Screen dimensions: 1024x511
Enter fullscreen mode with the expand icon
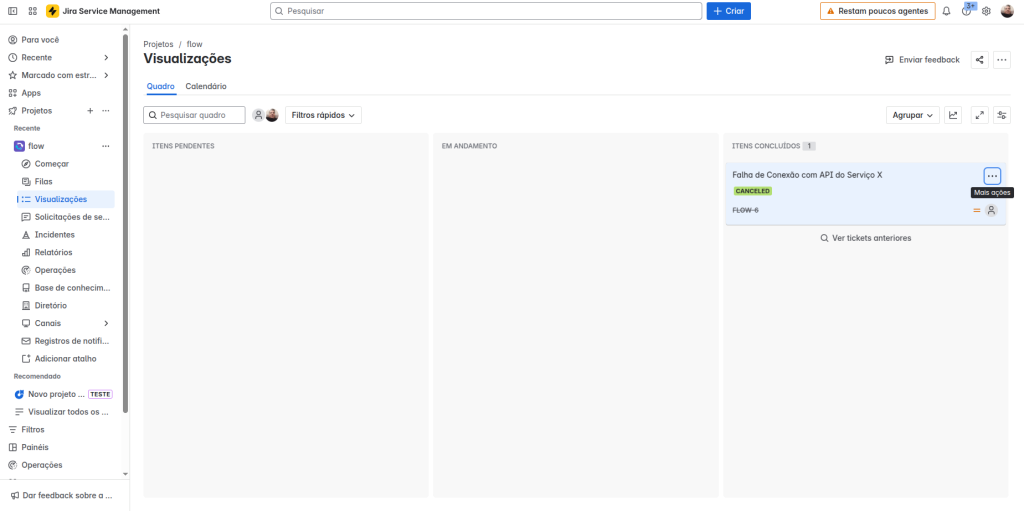tap(978, 115)
